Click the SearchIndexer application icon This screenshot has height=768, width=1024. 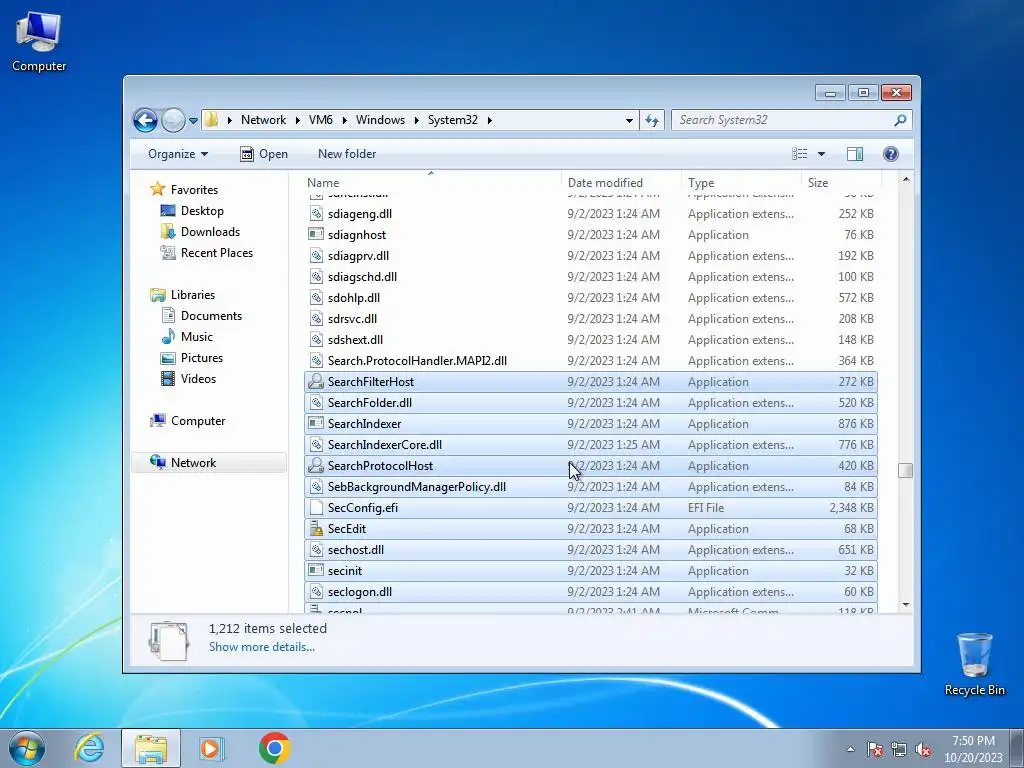[x=316, y=423]
